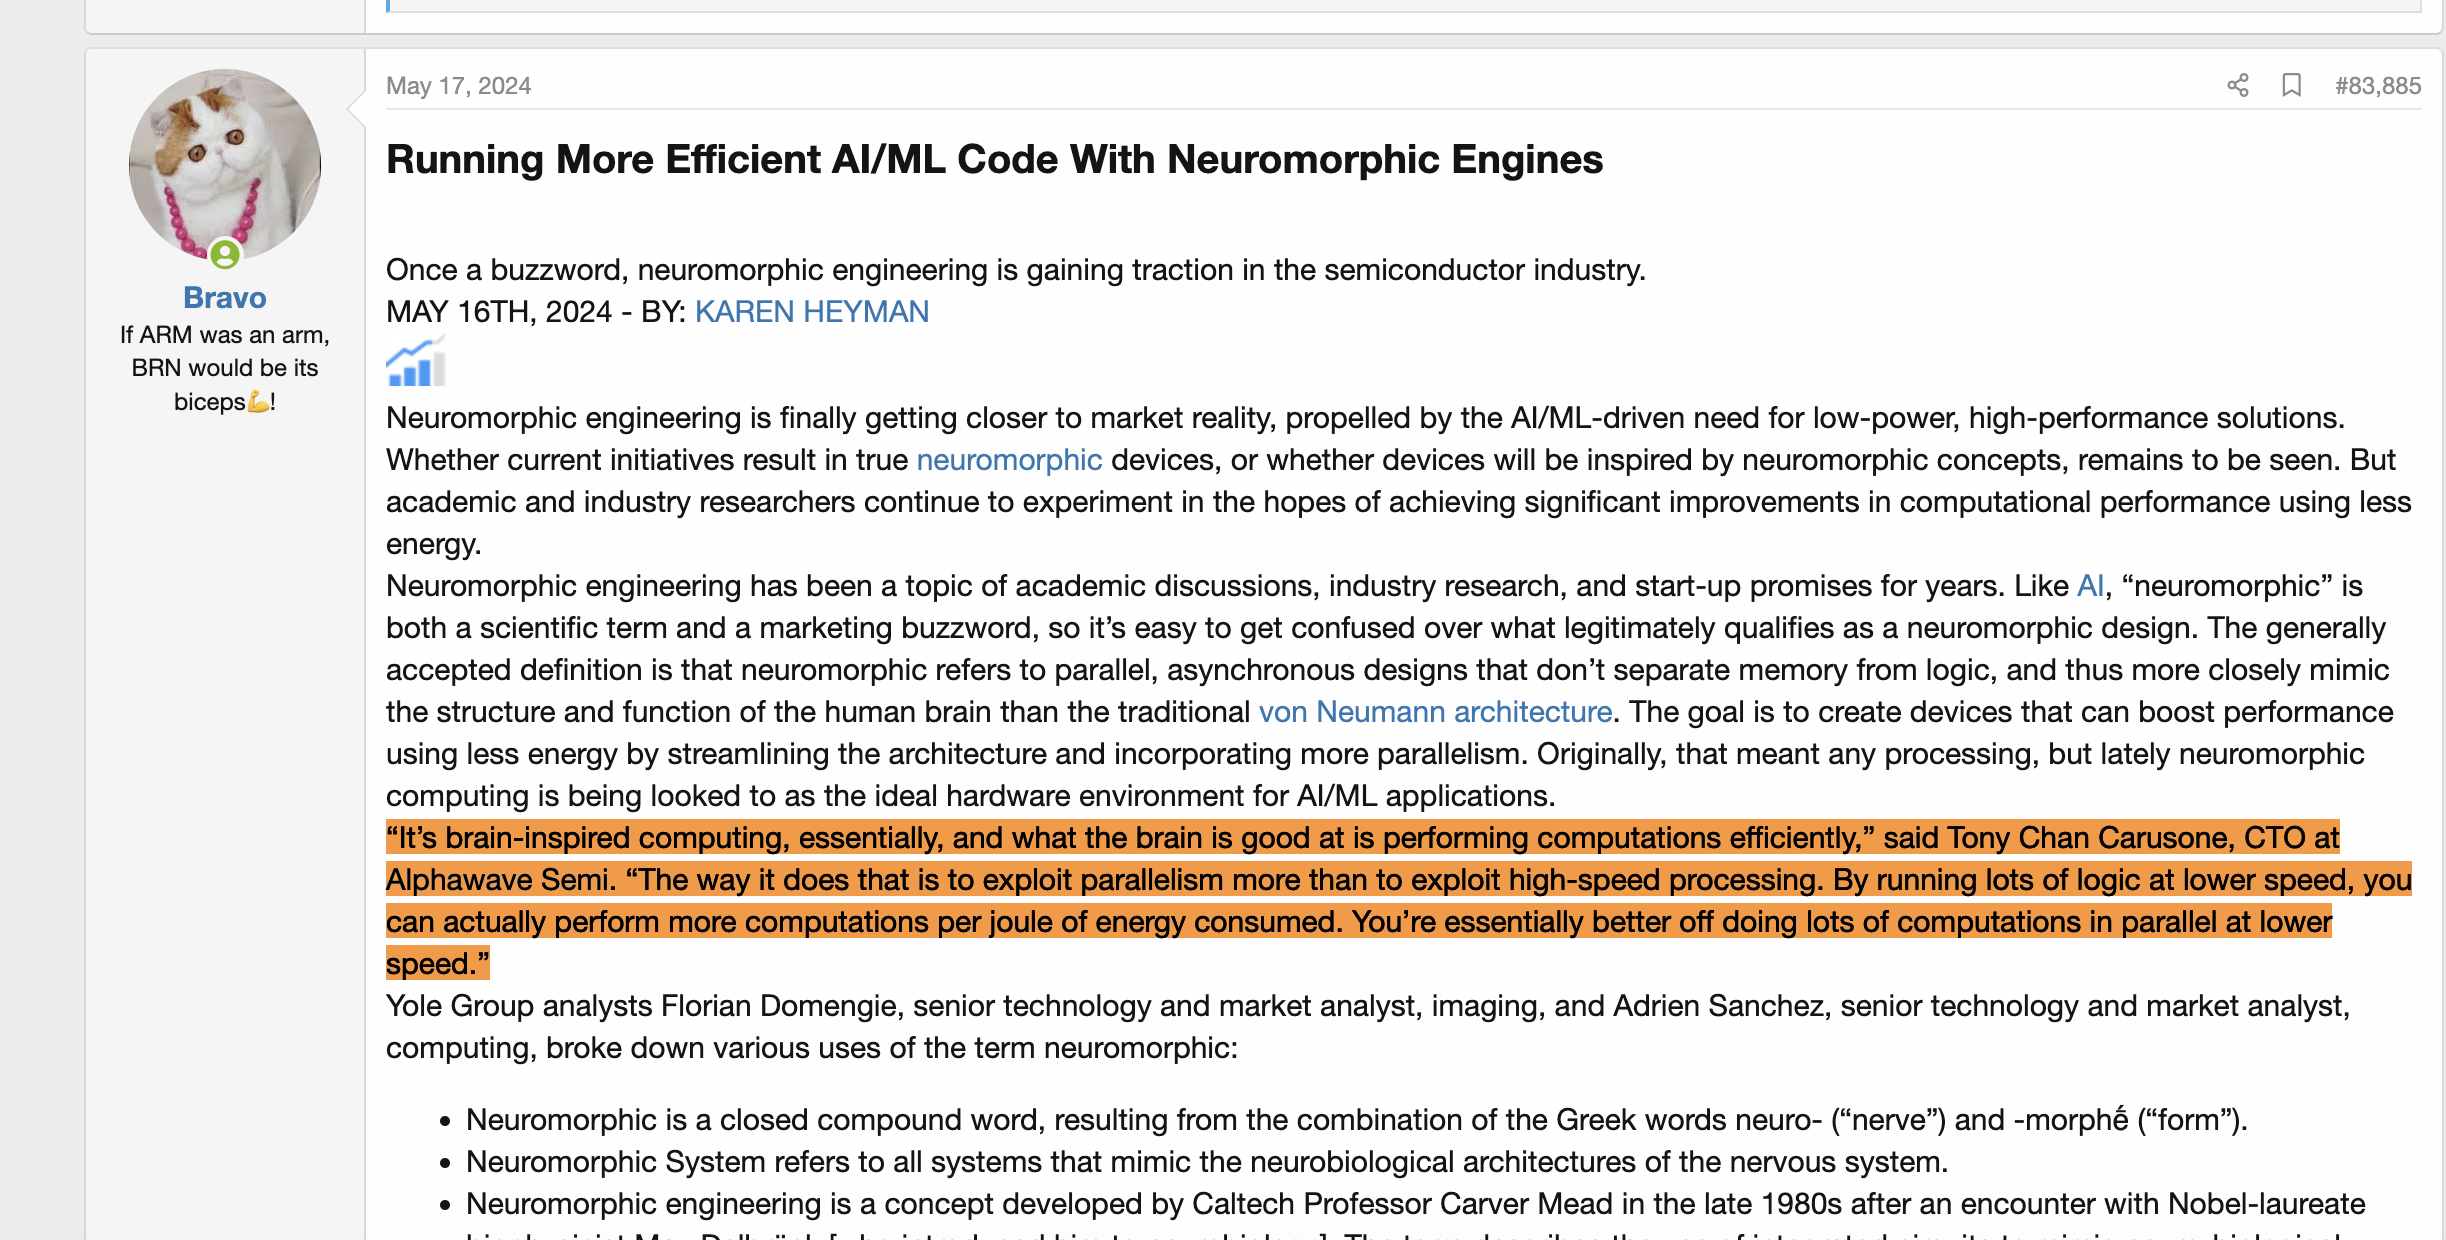Click the share post icon

tap(2238, 86)
